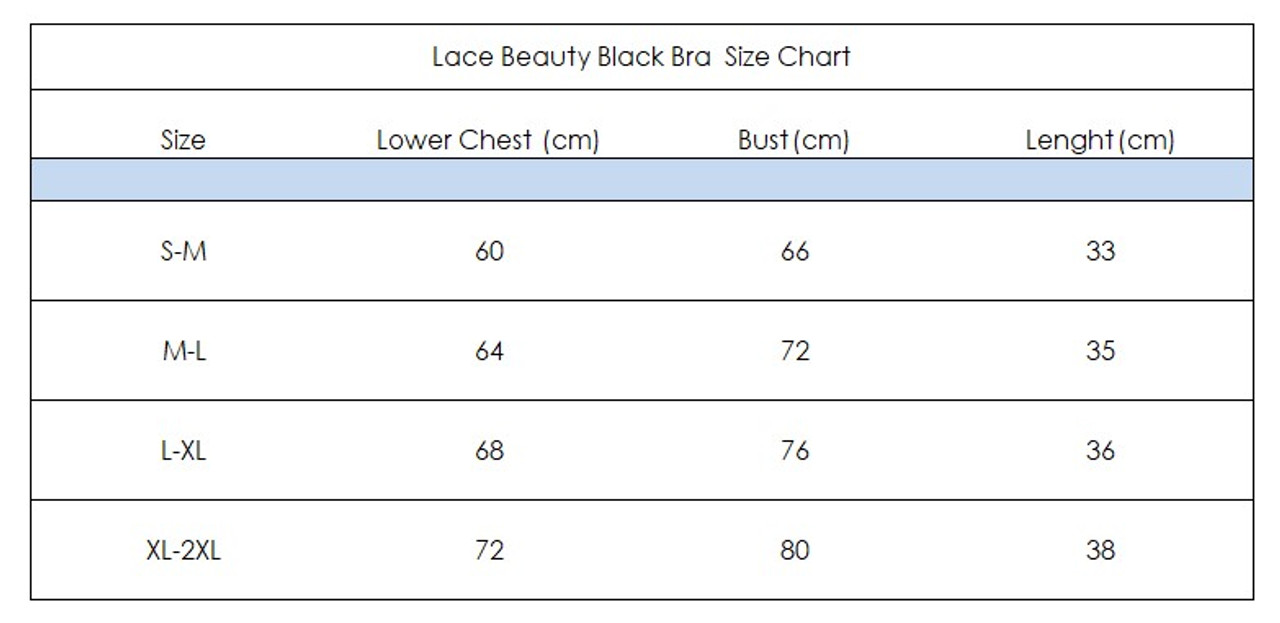Click length value 35 in M-L row
Image resolution: width=1280 pixels, height=623 pixels.
click(x=1100, y=351)
